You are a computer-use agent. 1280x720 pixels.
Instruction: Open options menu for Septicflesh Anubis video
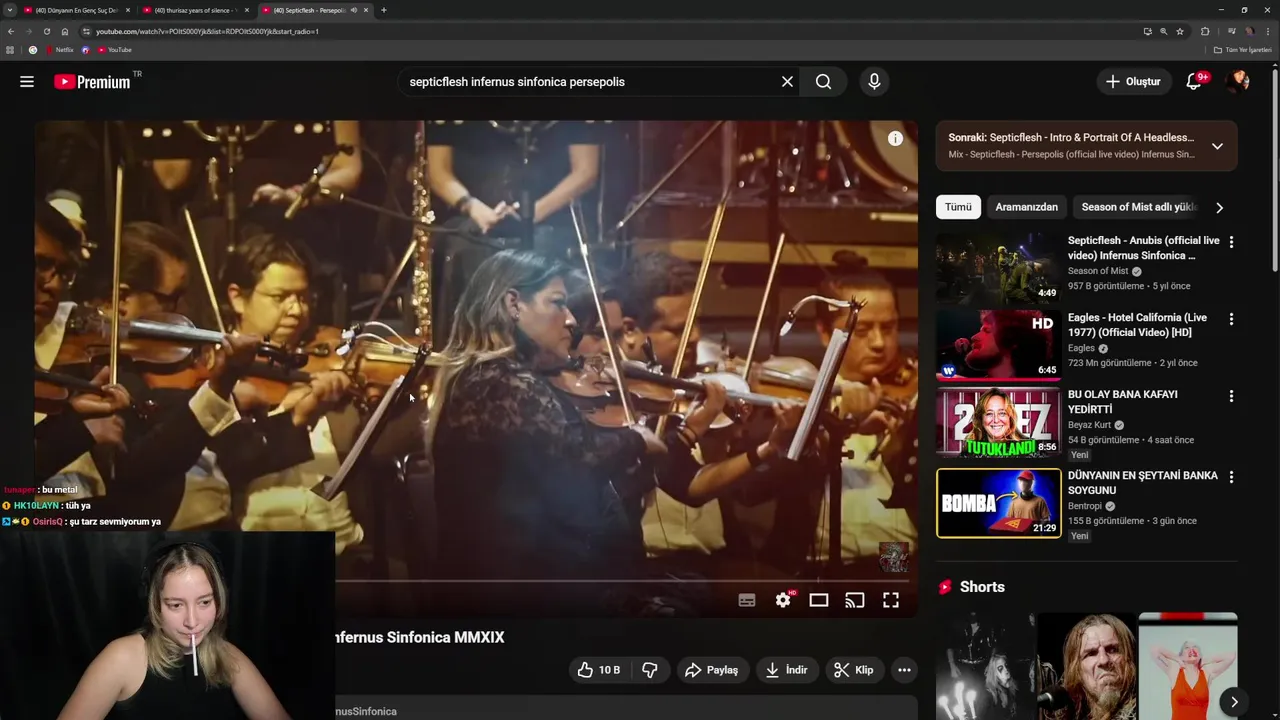click(1231, 242)
